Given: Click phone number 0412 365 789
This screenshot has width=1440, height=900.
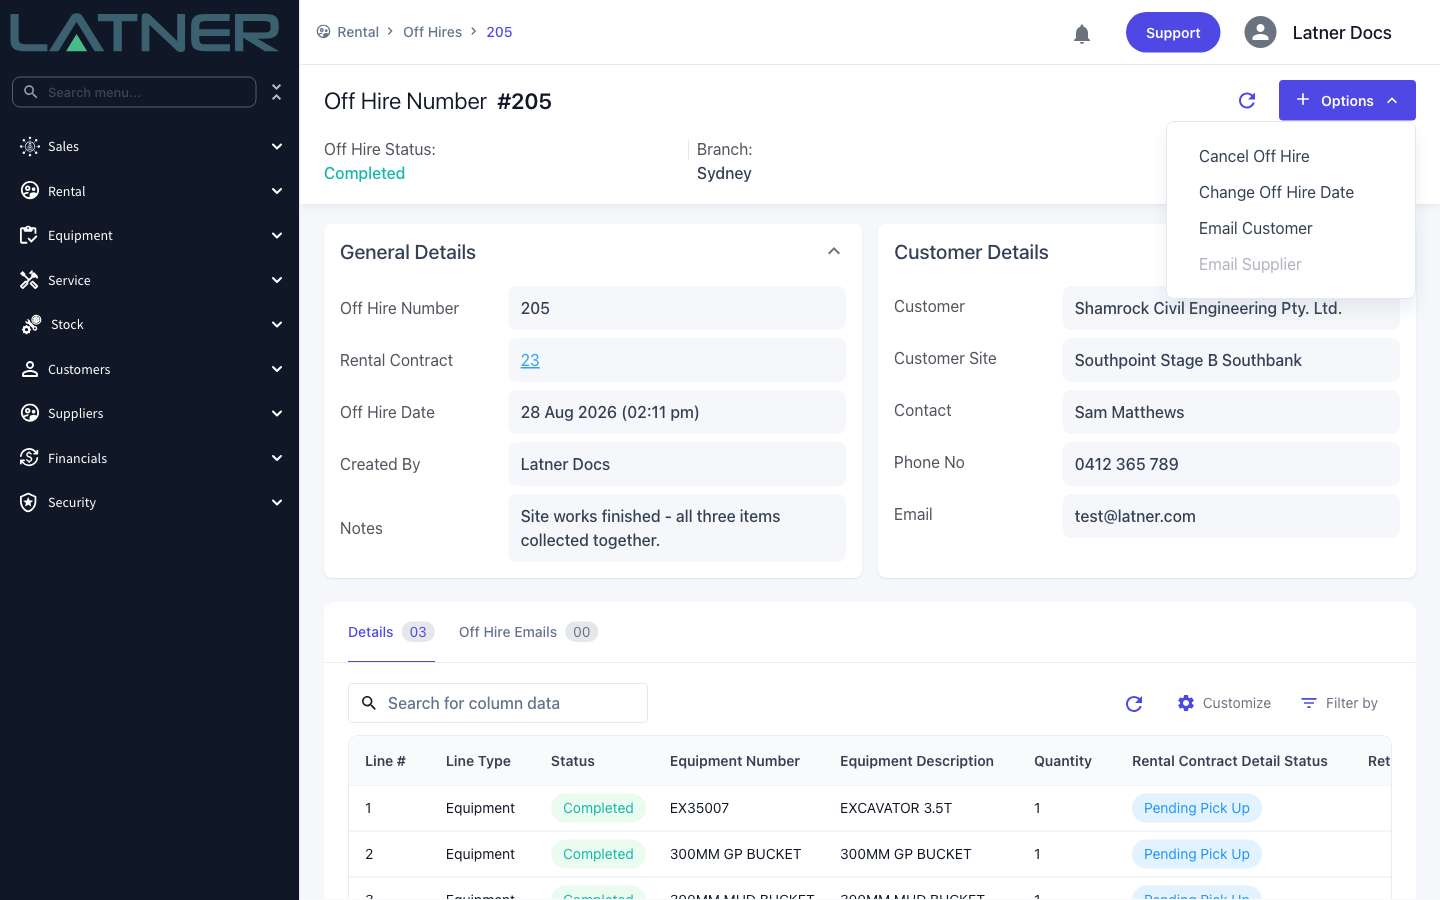Looking at the screenshot, I should (1231, 464).
